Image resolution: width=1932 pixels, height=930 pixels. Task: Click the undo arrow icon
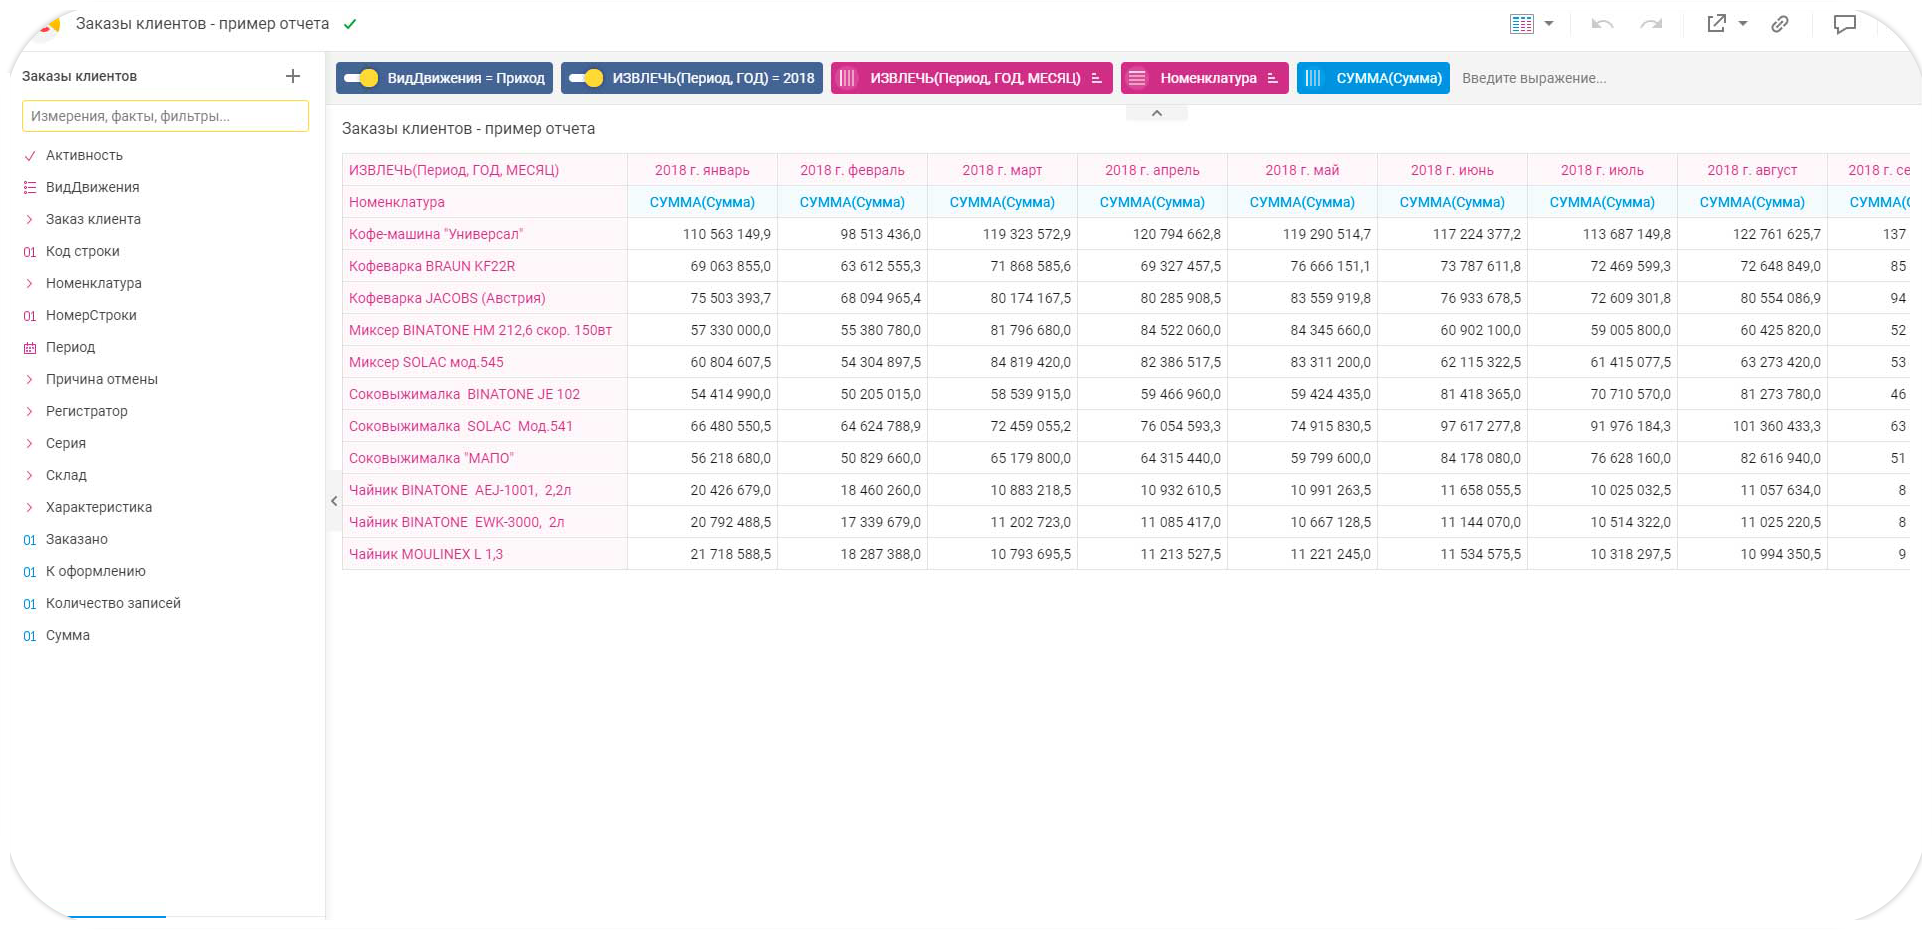tap(1602, 24)
